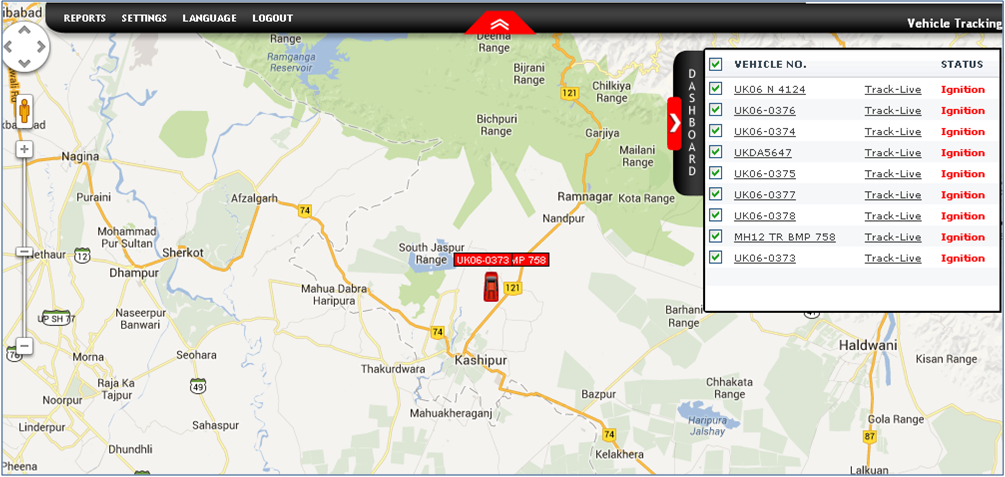Uncheck vehicle UK06-0375 checkbox
This screenshot has width=1005, height=477.
[716, 173]
